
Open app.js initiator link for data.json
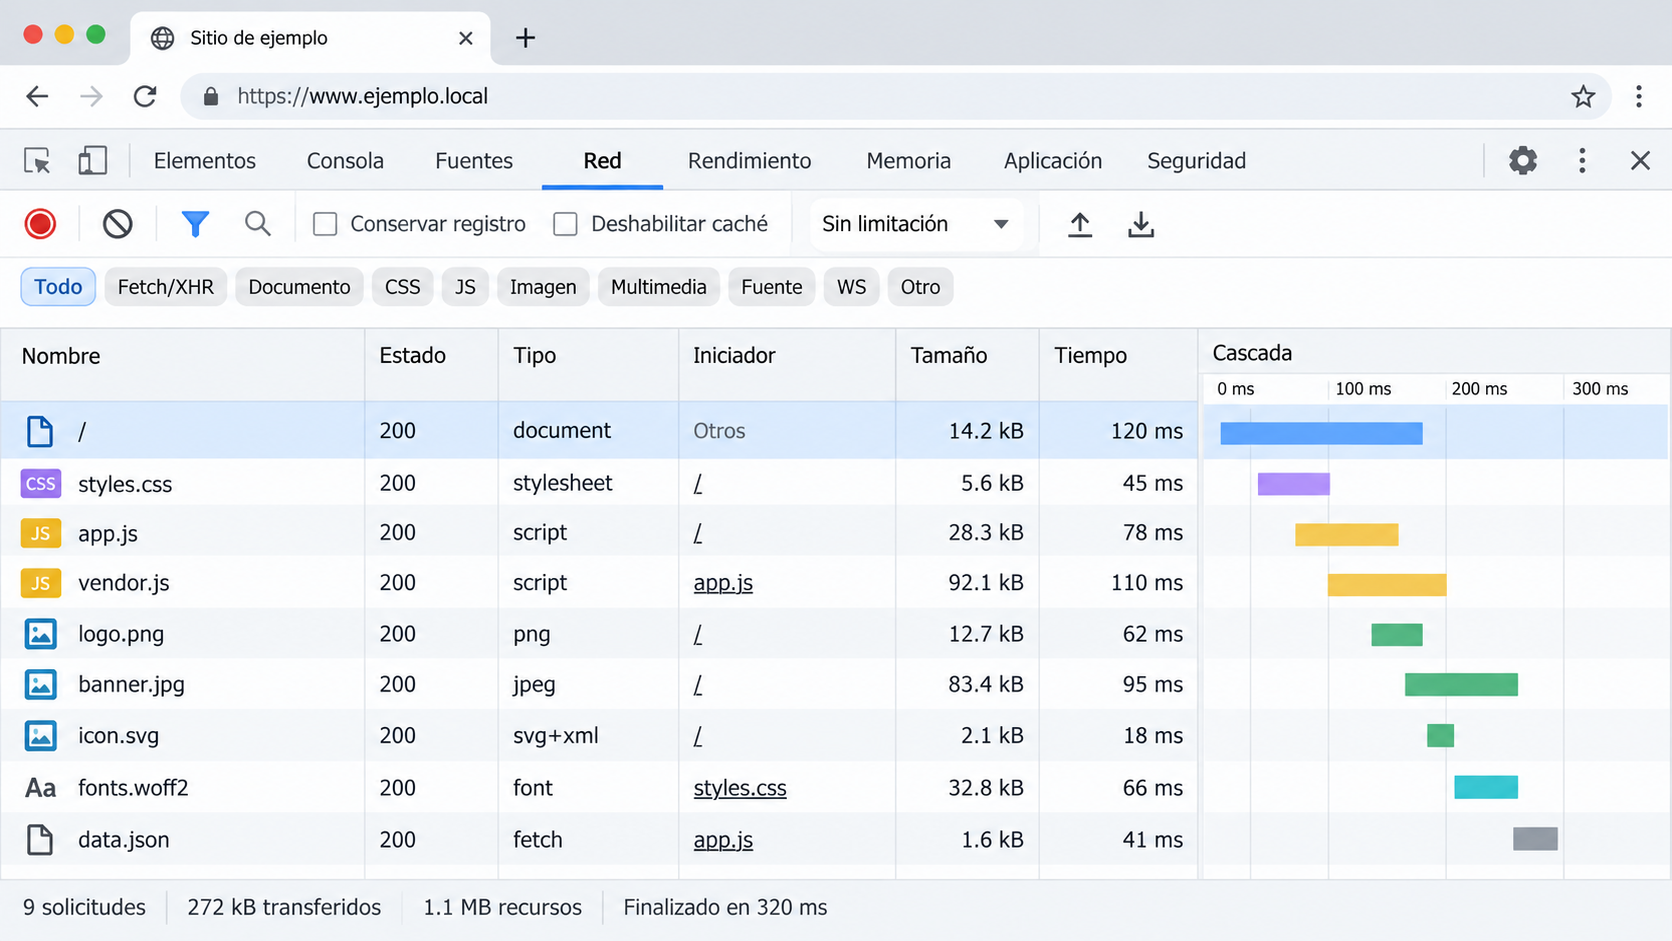(x=723, y=840)
